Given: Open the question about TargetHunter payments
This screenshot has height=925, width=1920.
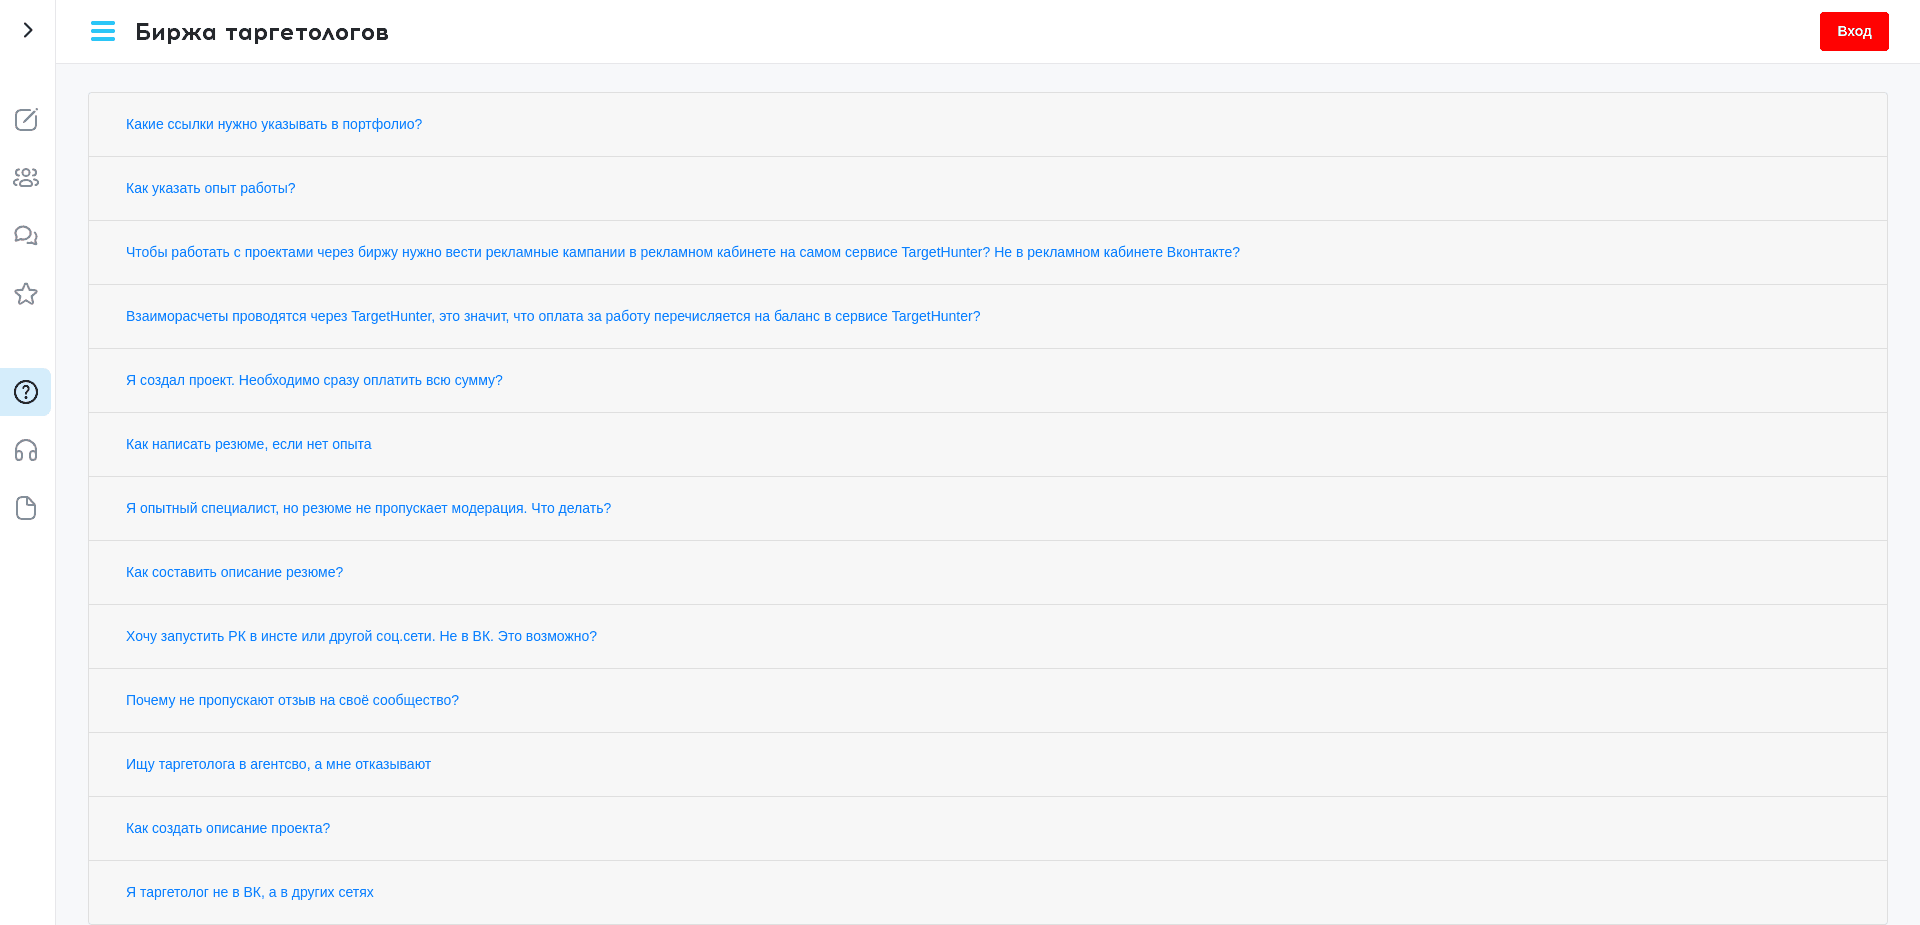Looking at the screenshot, I should click(x=553, y=316).
